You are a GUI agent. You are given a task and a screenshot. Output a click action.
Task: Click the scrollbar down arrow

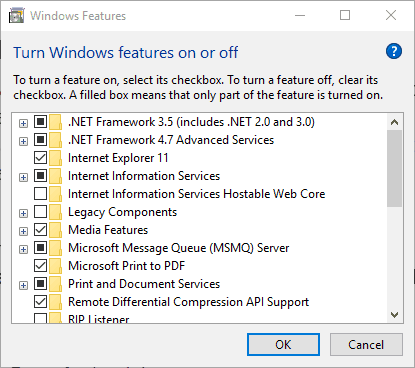click(394, 315)
